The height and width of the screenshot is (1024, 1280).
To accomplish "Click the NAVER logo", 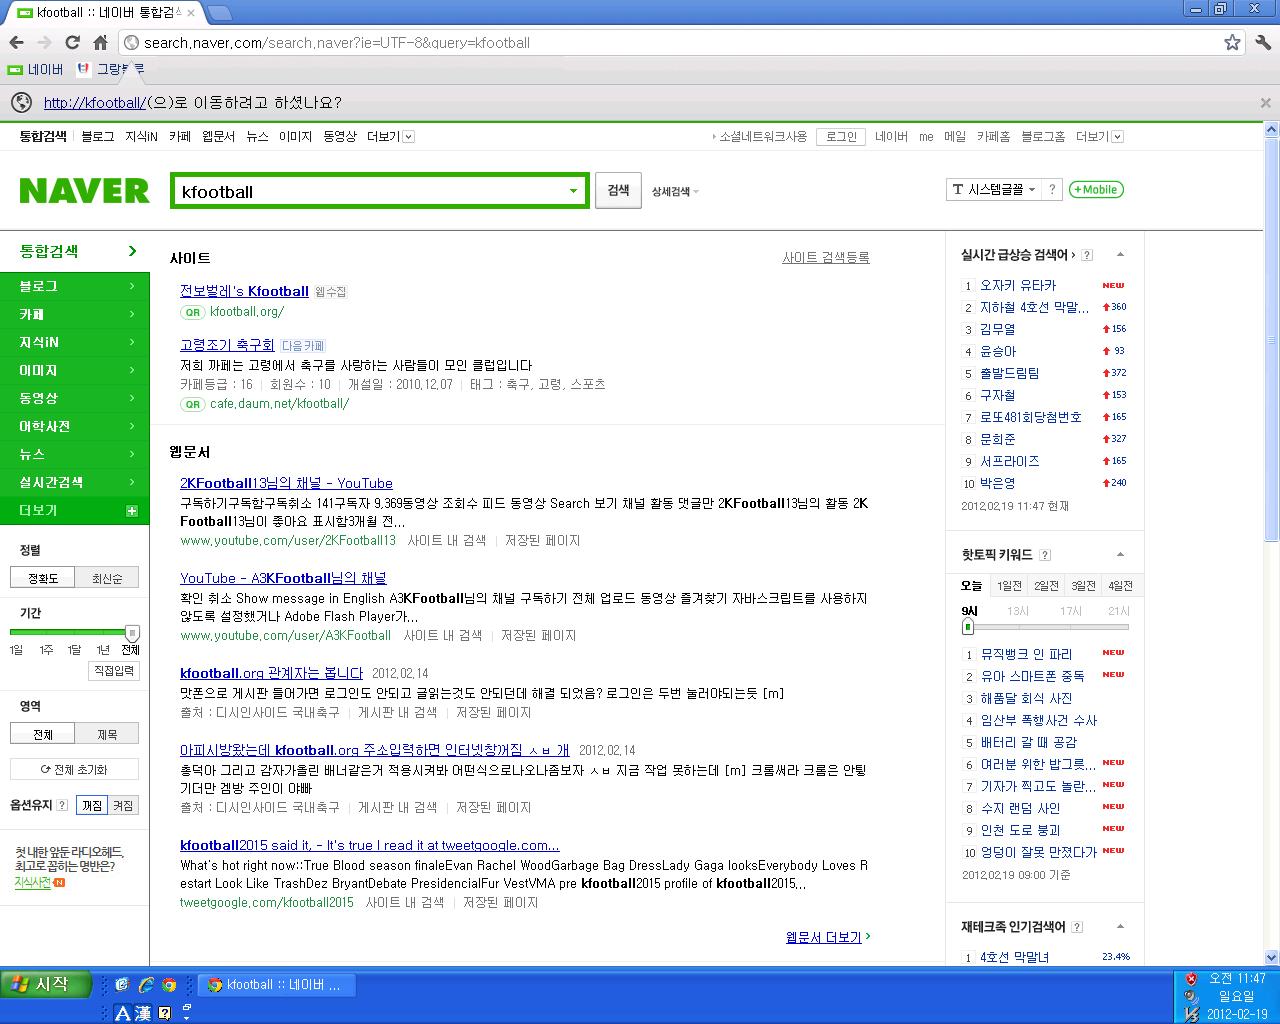I will (x=84, y=190).
